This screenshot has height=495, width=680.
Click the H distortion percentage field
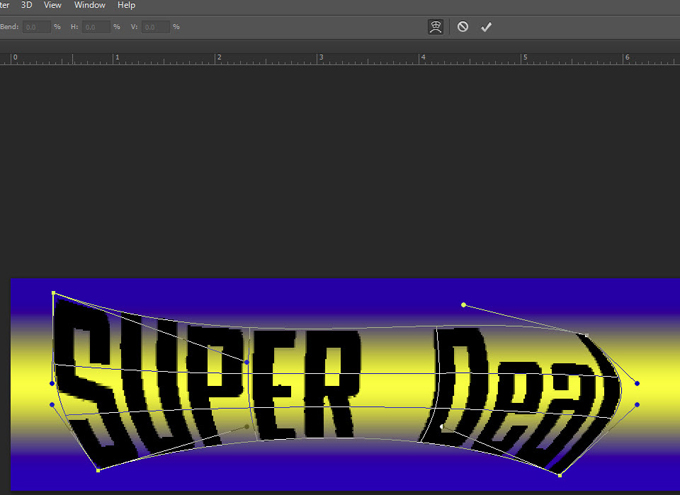(x=96, y=27)
